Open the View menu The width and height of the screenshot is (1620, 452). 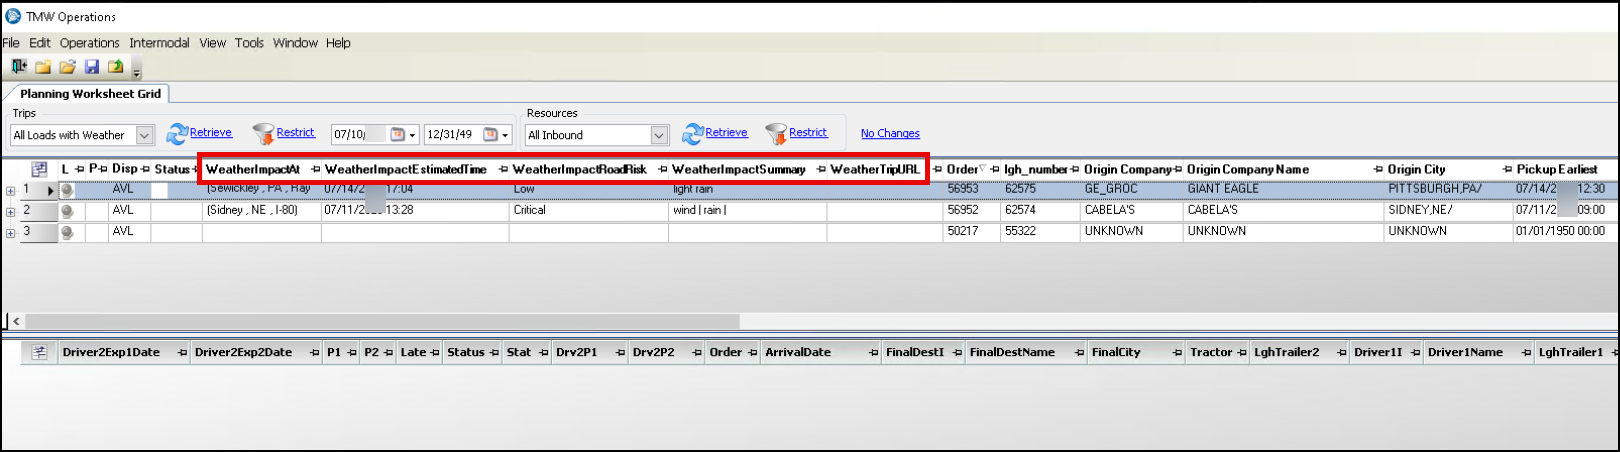(212, 43)
